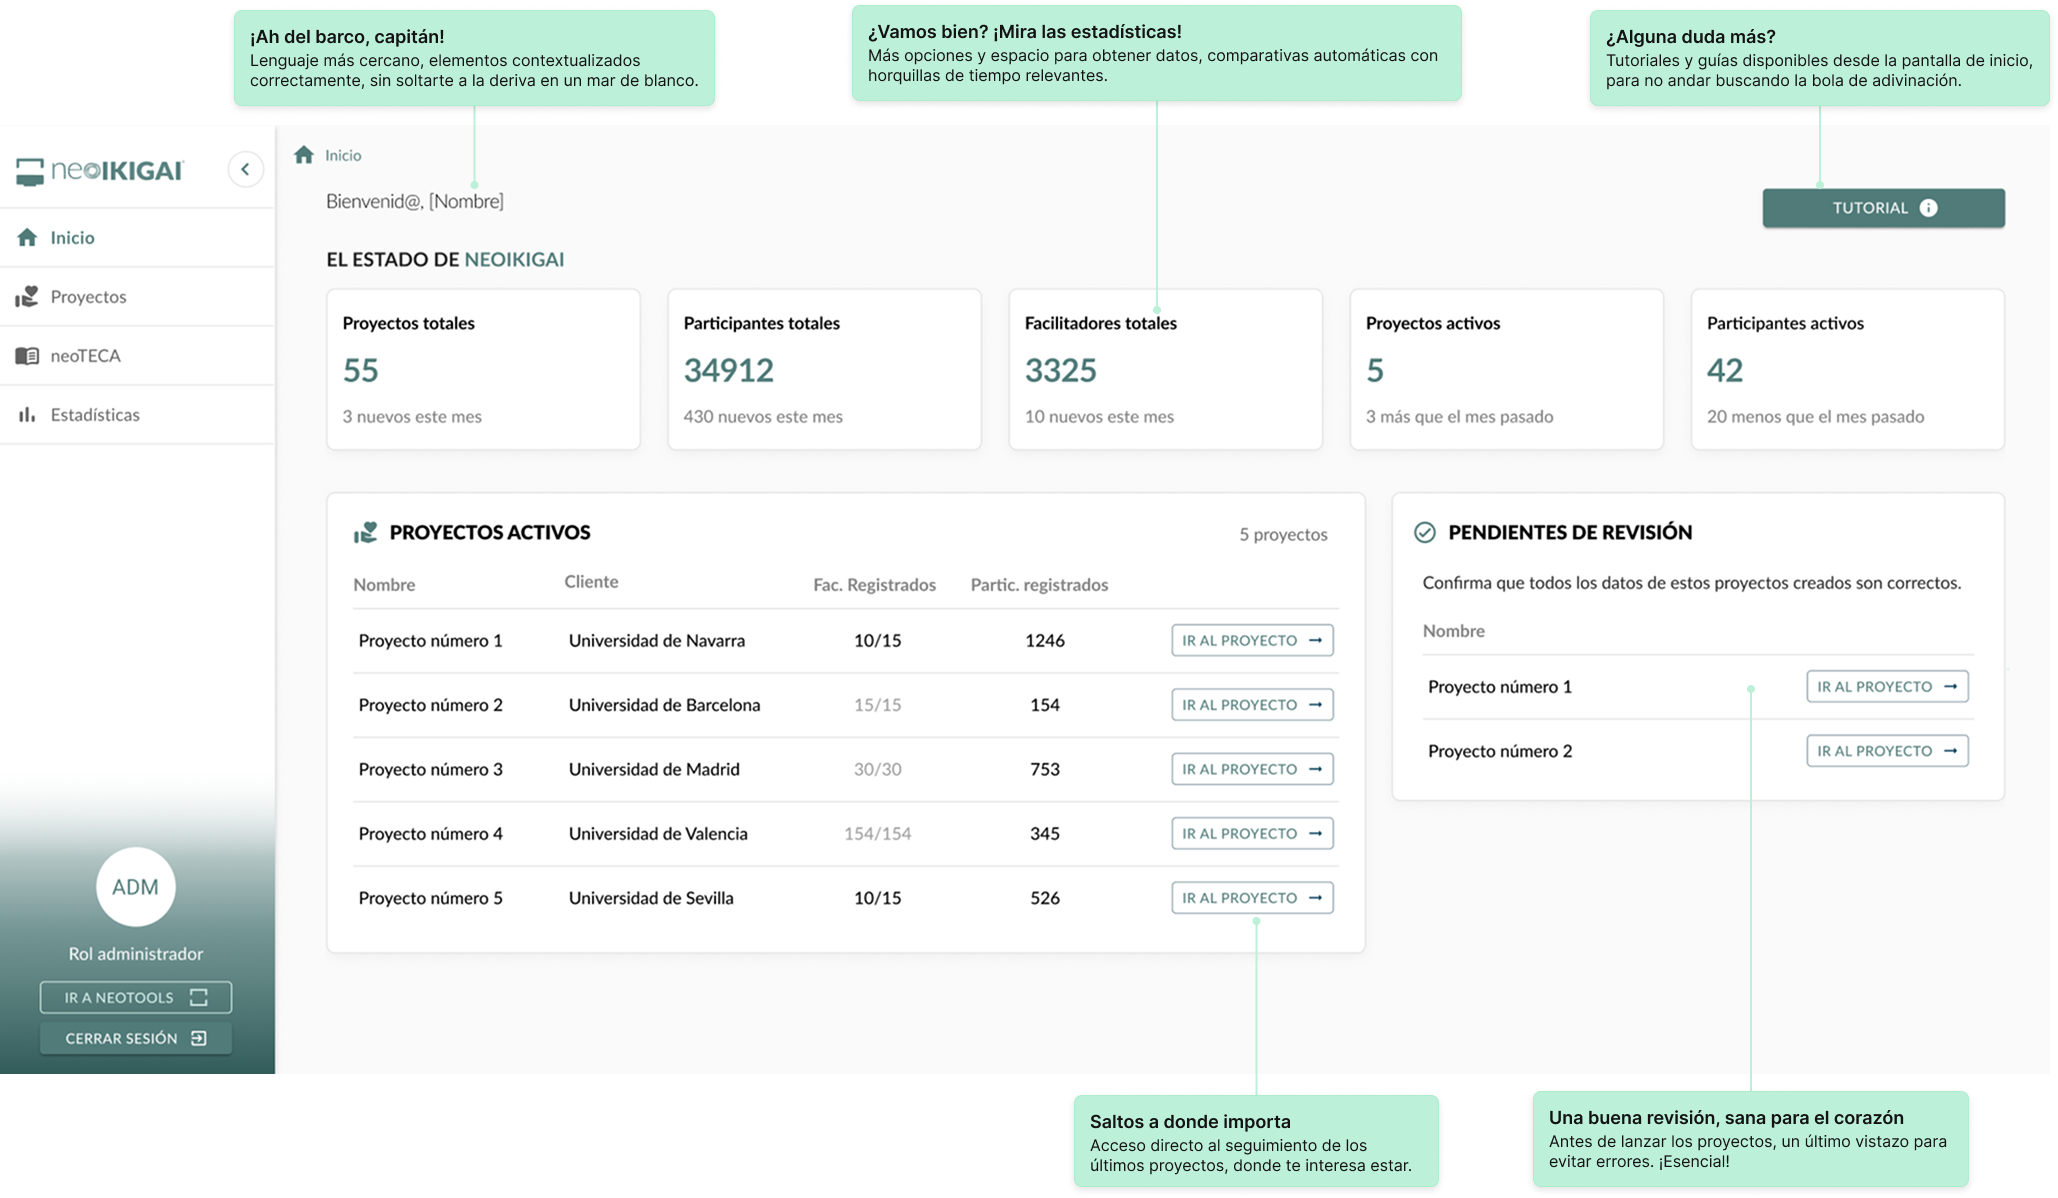
Task: Review Proyecto número 2 in Pendientes de Revisión
Action: coord(1886,750)
